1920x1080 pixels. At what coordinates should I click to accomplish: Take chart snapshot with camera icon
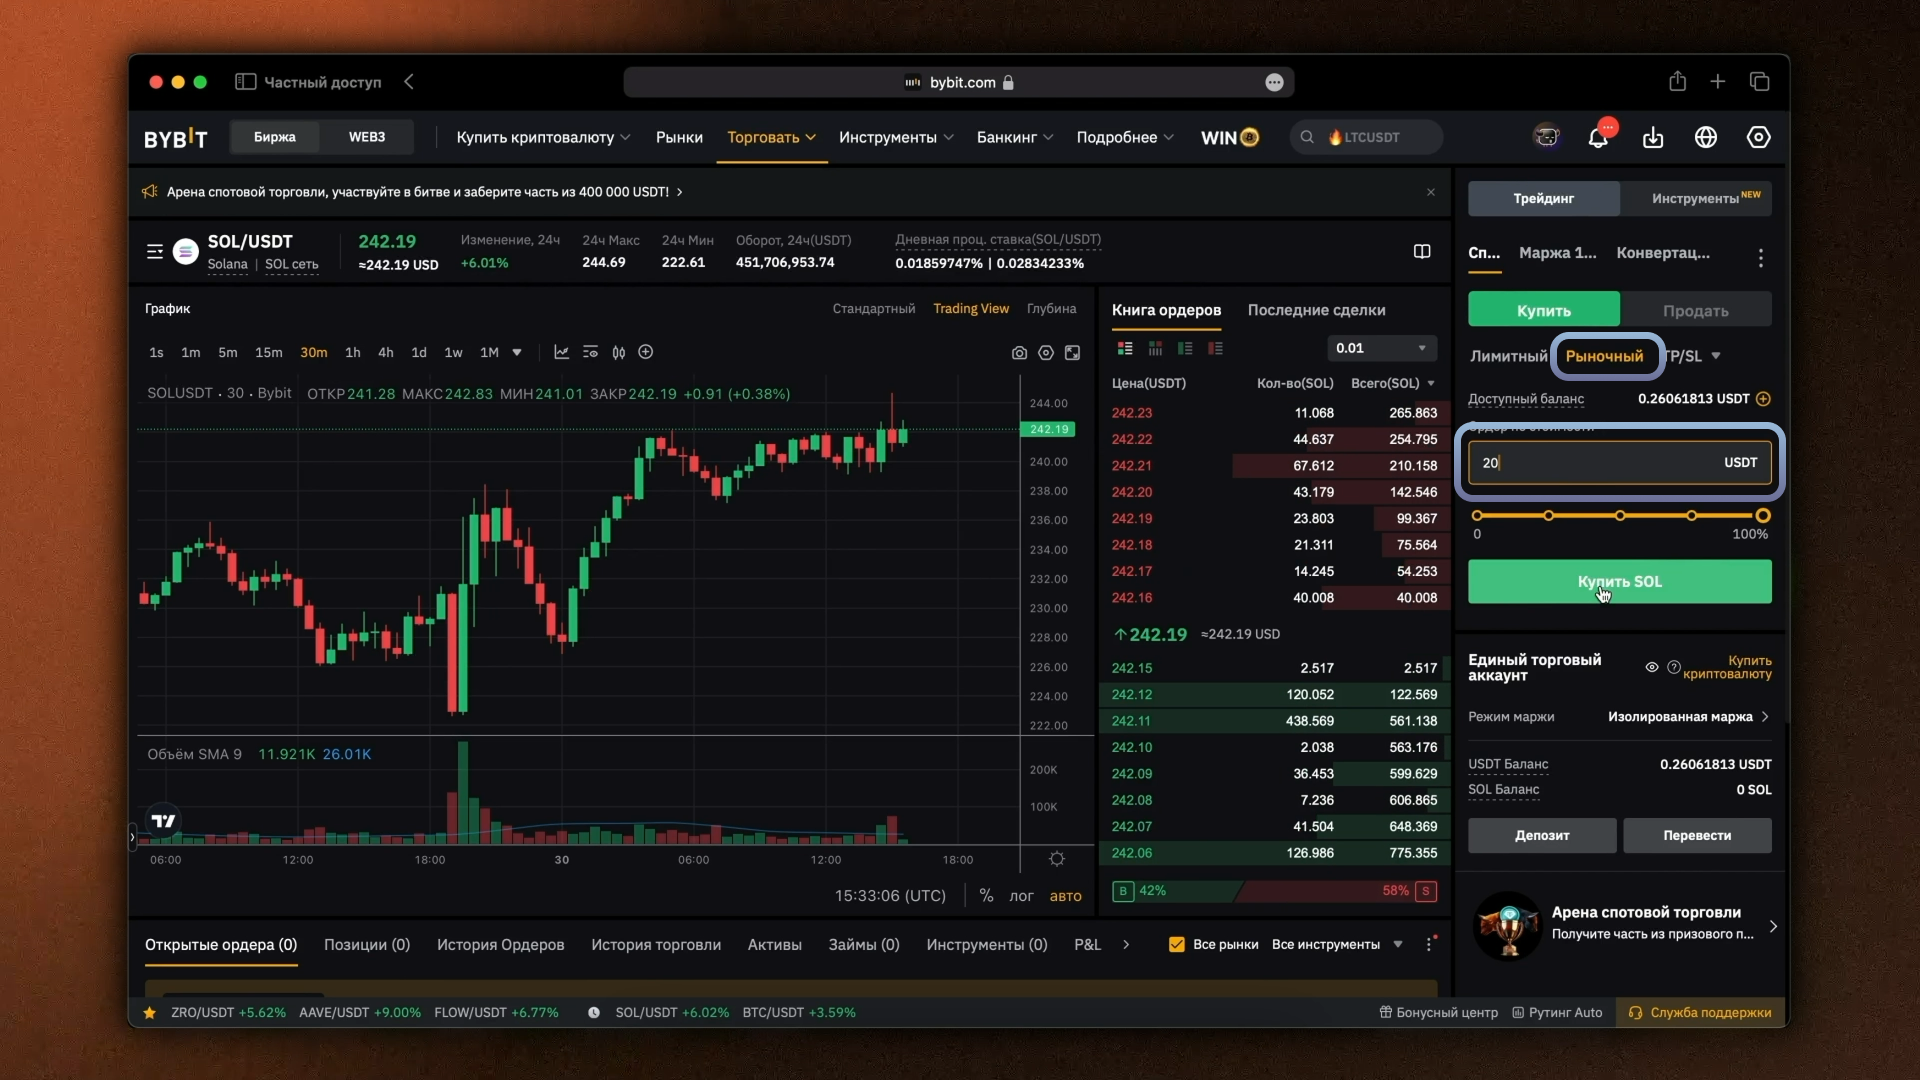(1019, 353)
